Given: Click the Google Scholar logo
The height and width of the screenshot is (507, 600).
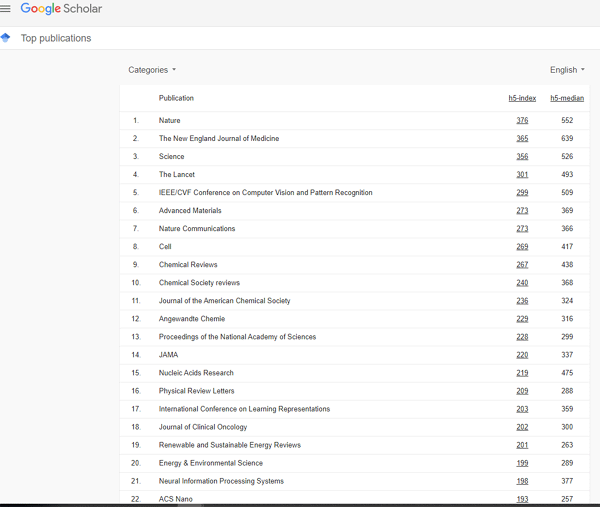Looking at the screenshot, I should coord(61,9).
